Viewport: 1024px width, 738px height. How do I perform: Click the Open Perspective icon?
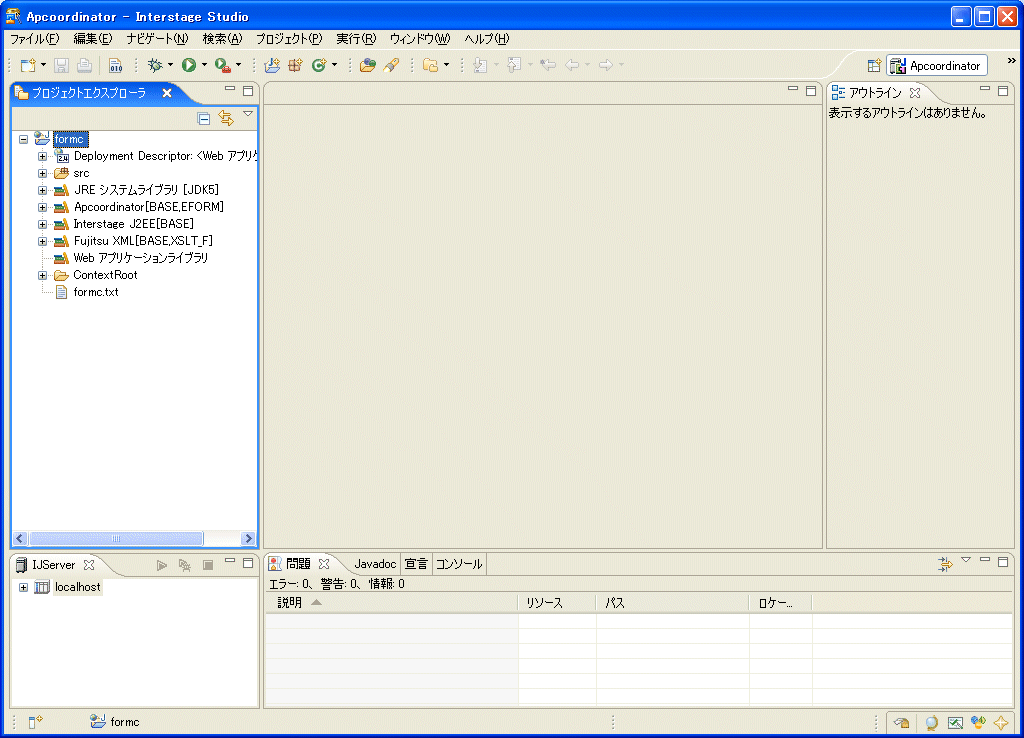[874, 65]
